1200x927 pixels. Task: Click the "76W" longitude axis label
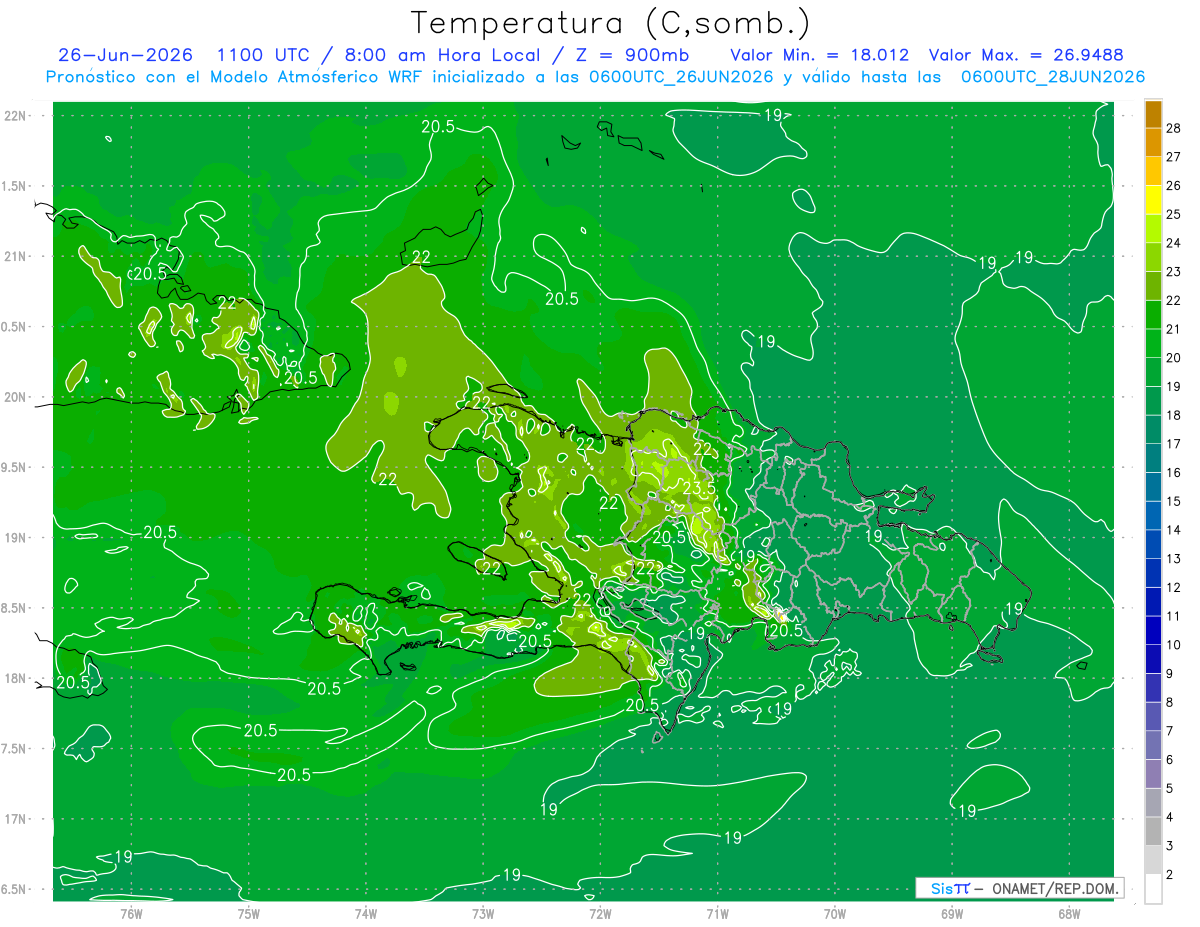[131, 912]
